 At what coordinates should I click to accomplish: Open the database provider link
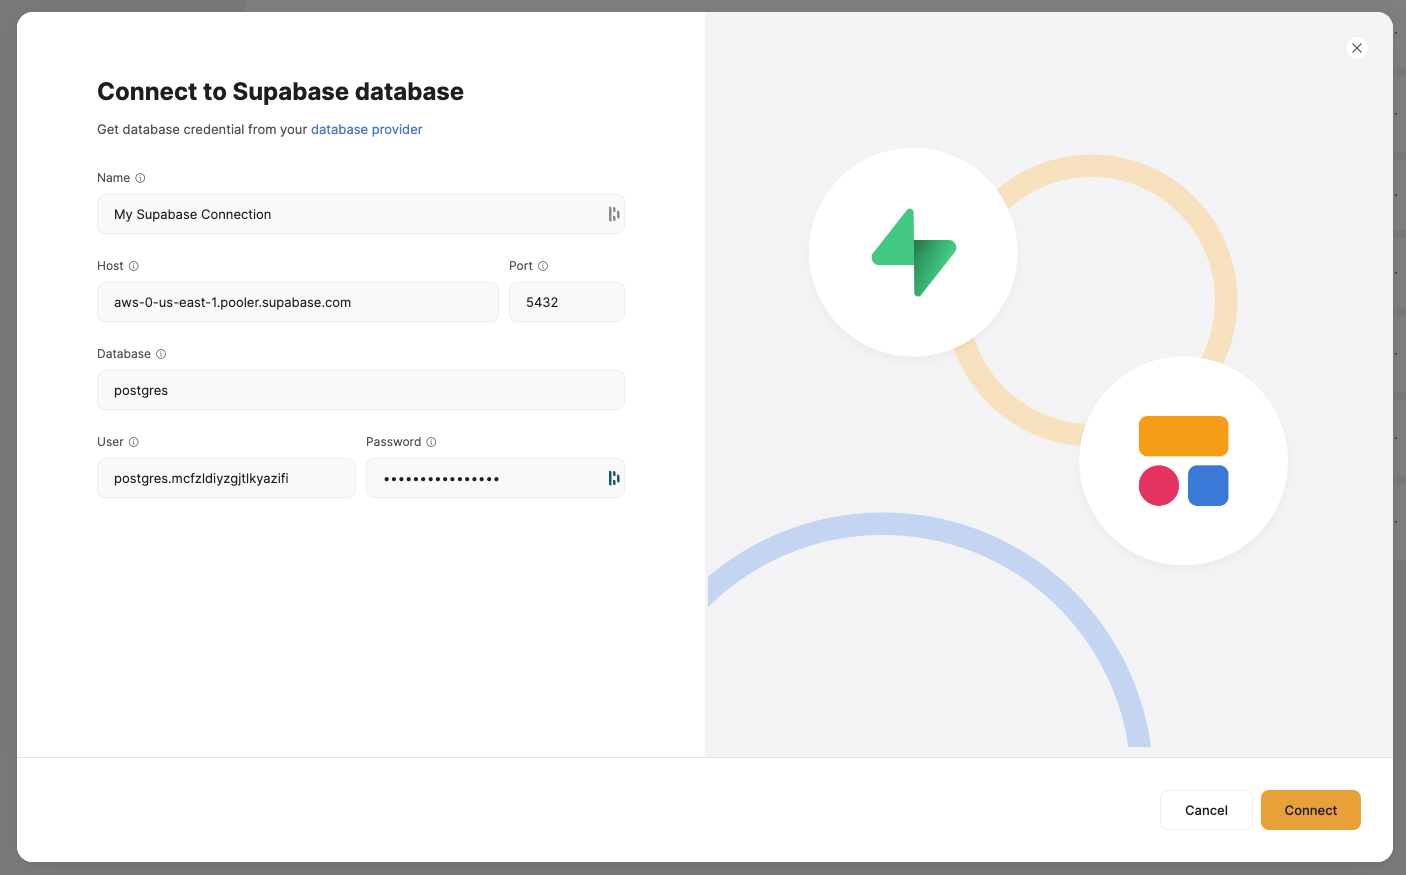pos(366,129)
